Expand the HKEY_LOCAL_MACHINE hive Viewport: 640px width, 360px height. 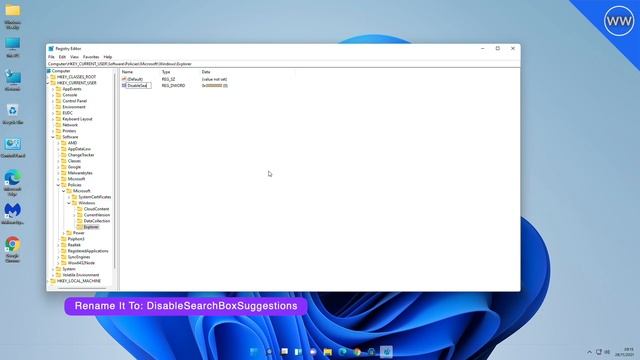(48, 281)
